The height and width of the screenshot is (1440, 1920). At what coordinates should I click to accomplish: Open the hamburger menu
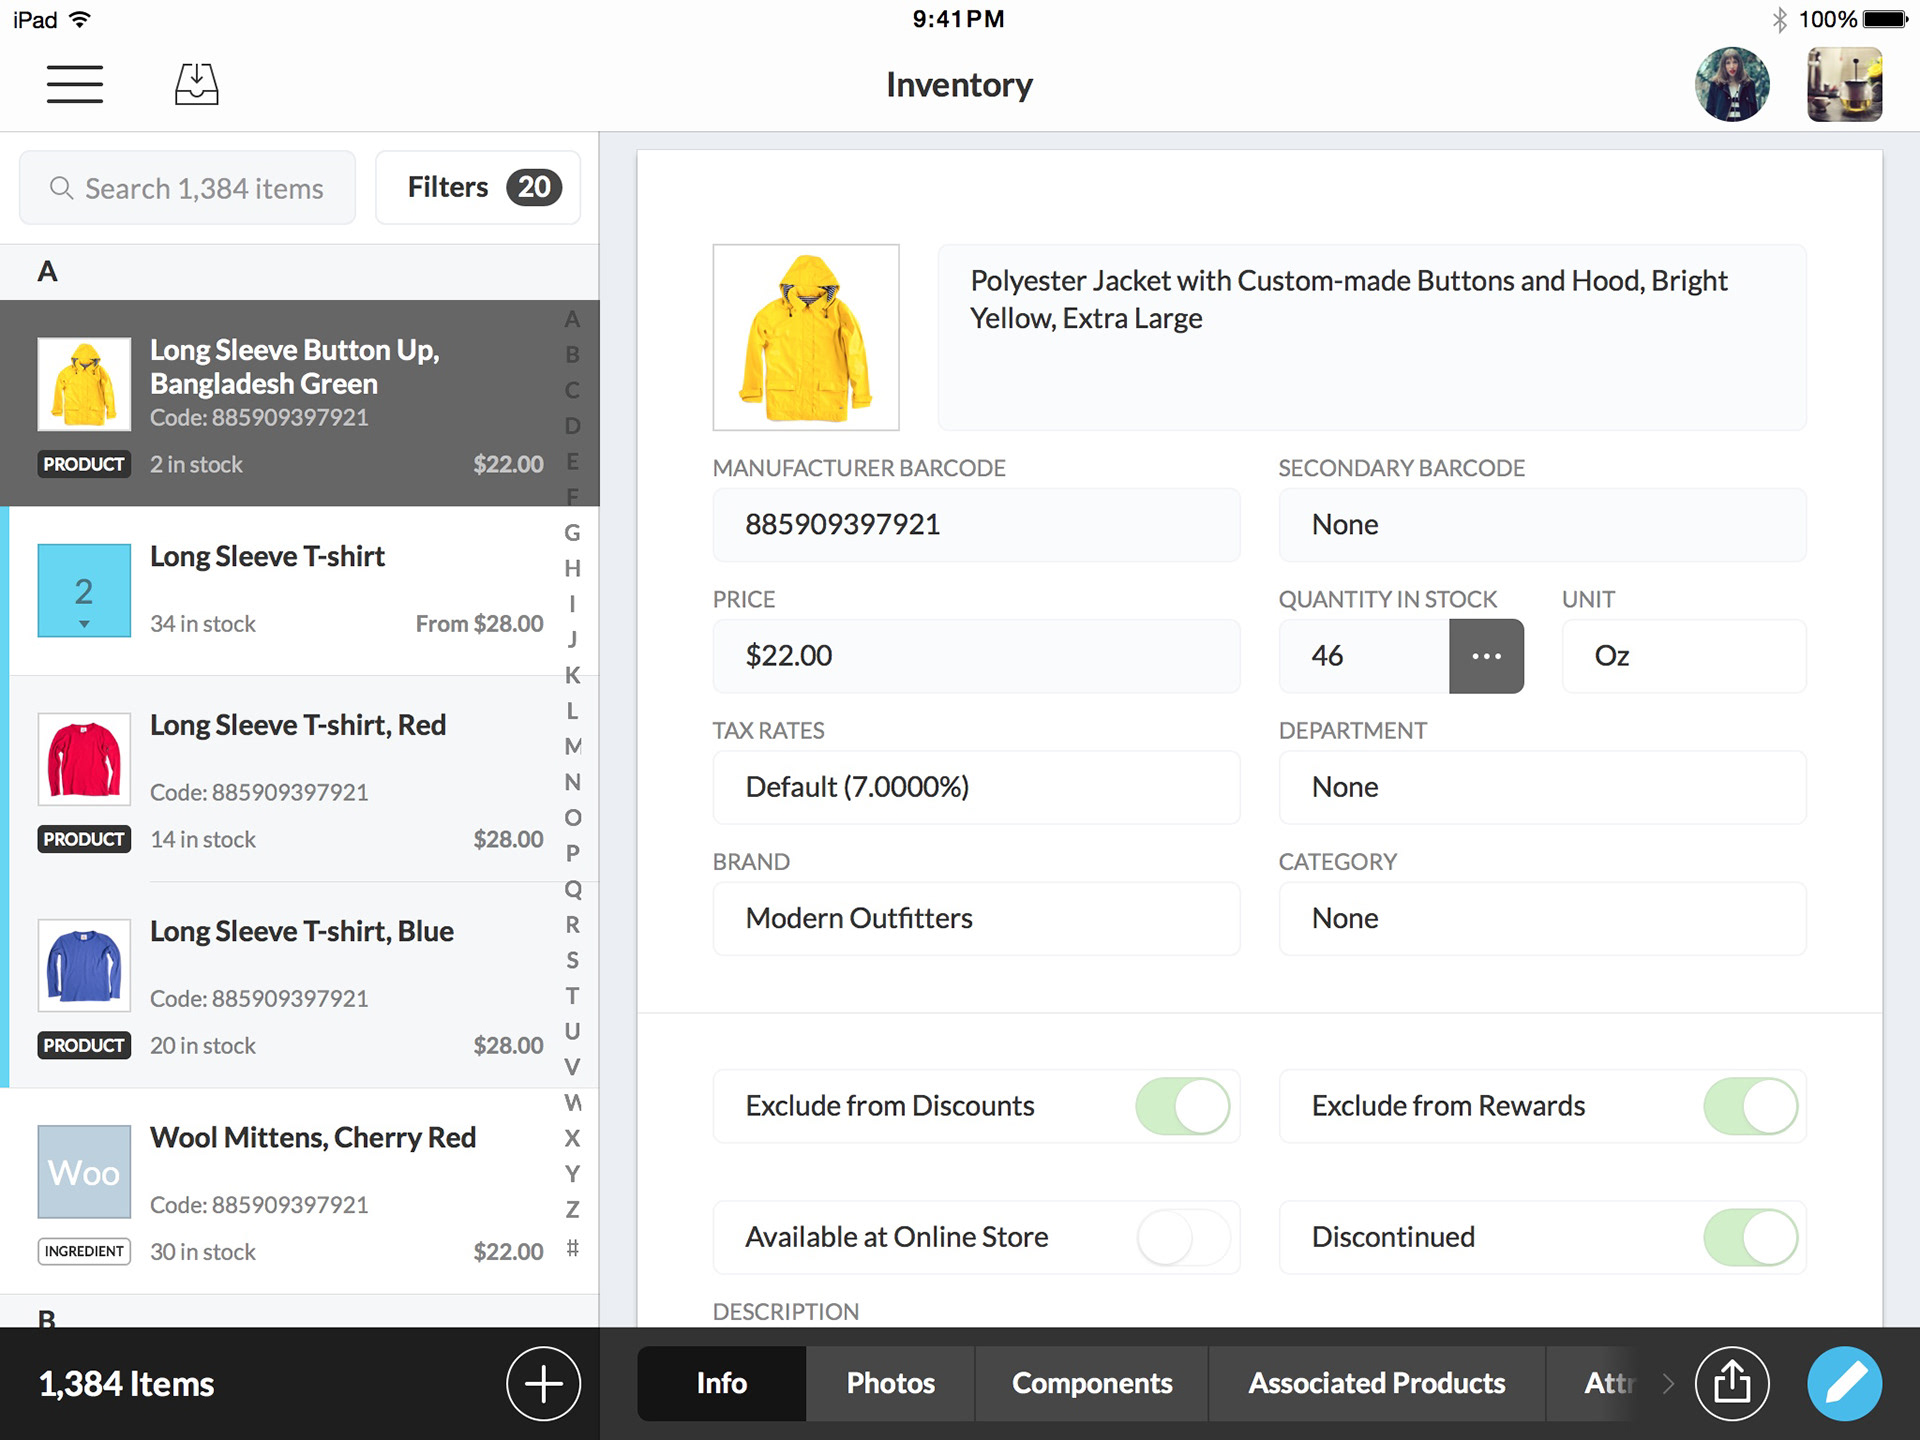[x=75, y=84]
